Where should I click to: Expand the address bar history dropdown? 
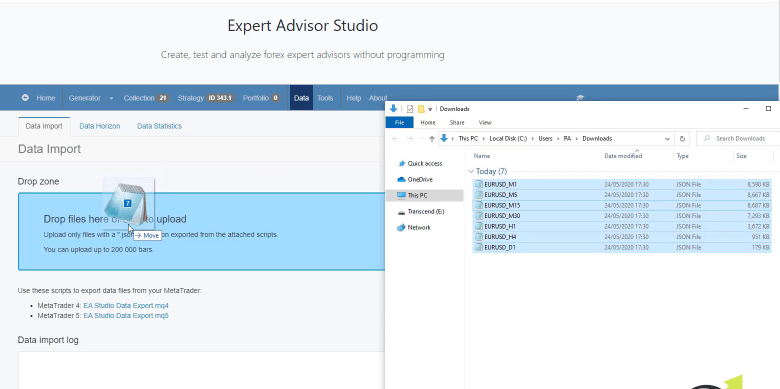[x=668, y=139]
